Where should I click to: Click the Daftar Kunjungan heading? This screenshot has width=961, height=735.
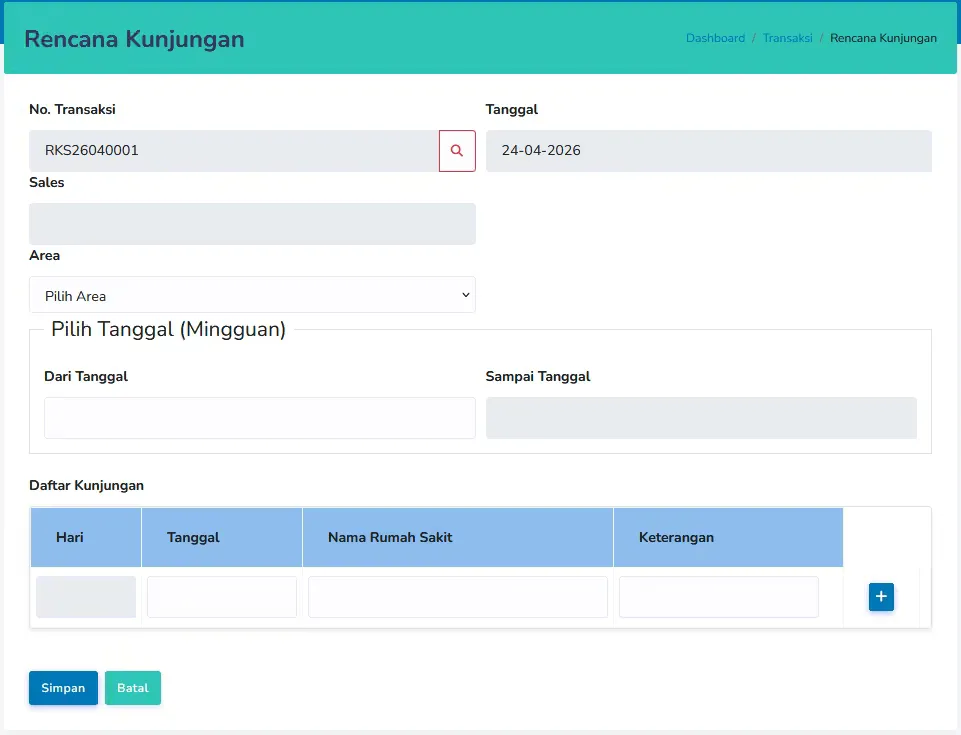tap(86, 486)
